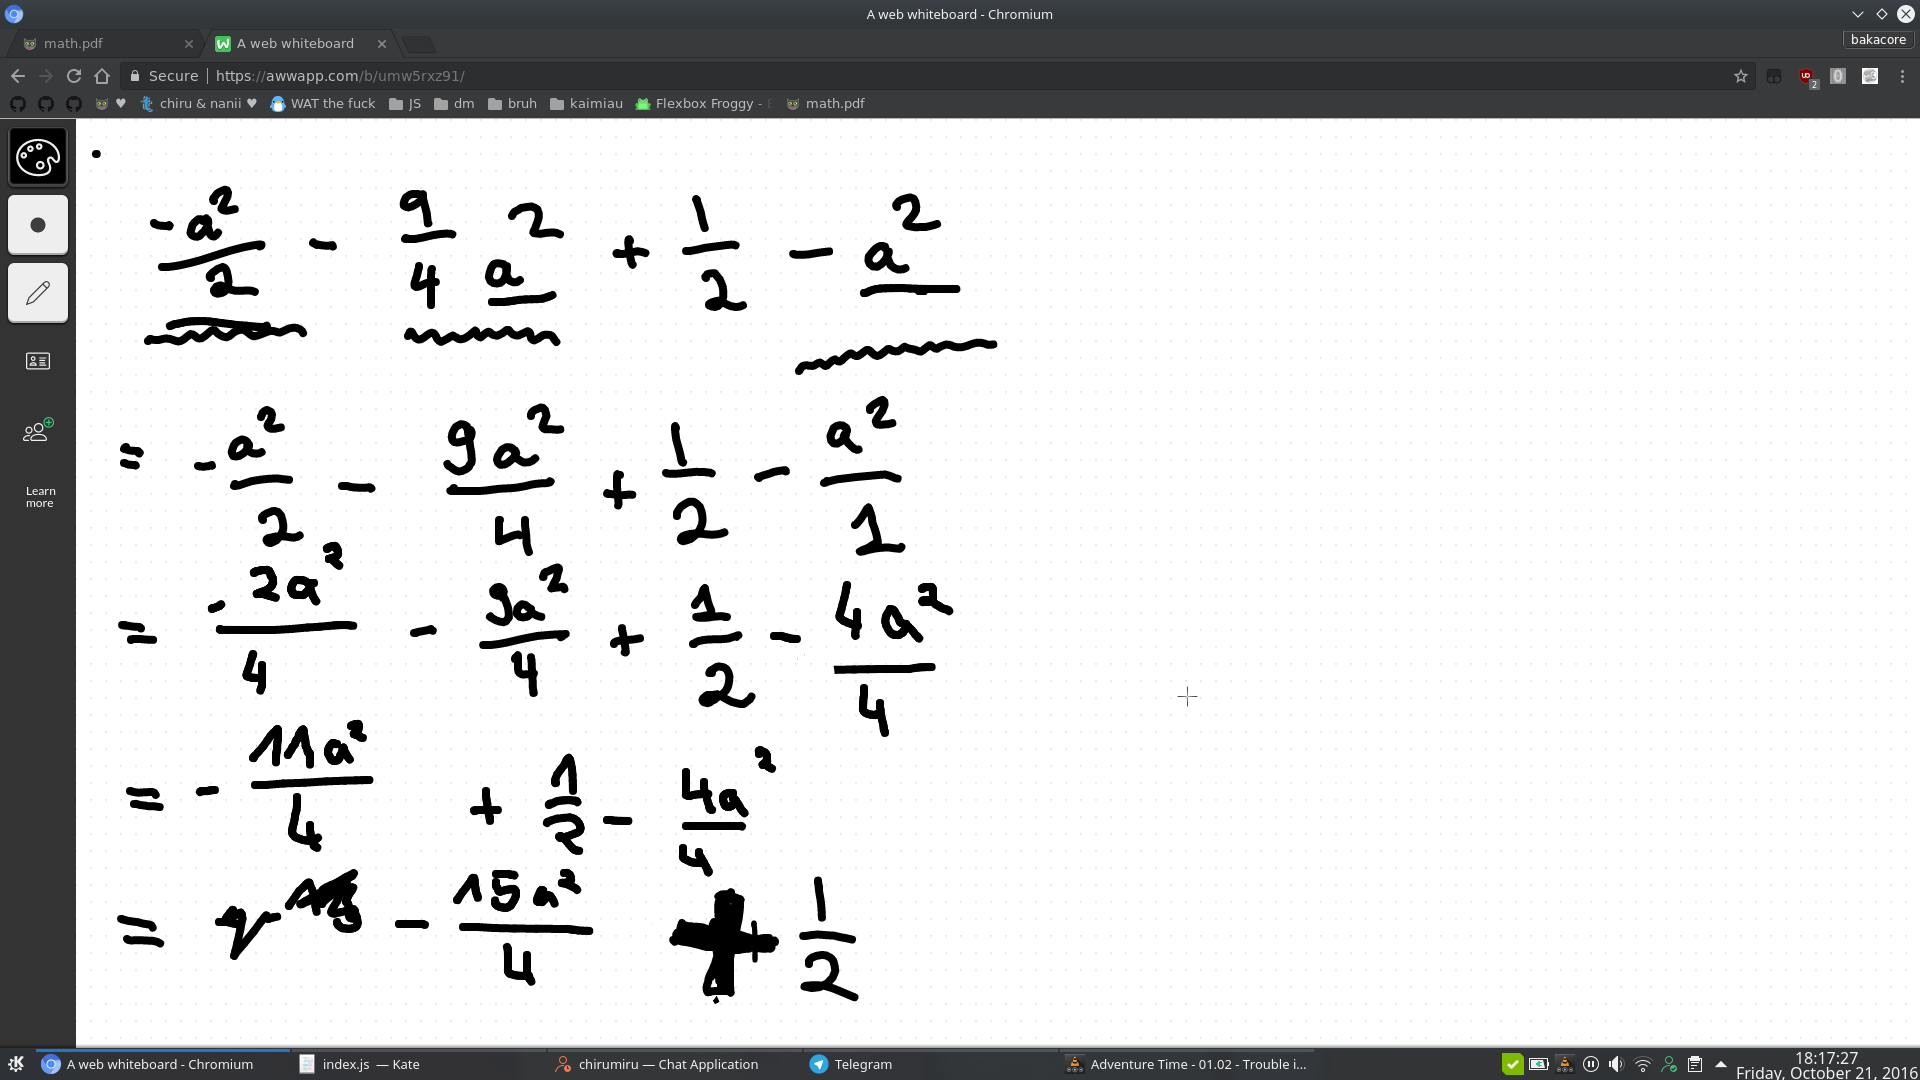This screenshot has height=1080, width=1920.
Task: Click the Chromium app icon in title bar
Action: pos(14,14)
